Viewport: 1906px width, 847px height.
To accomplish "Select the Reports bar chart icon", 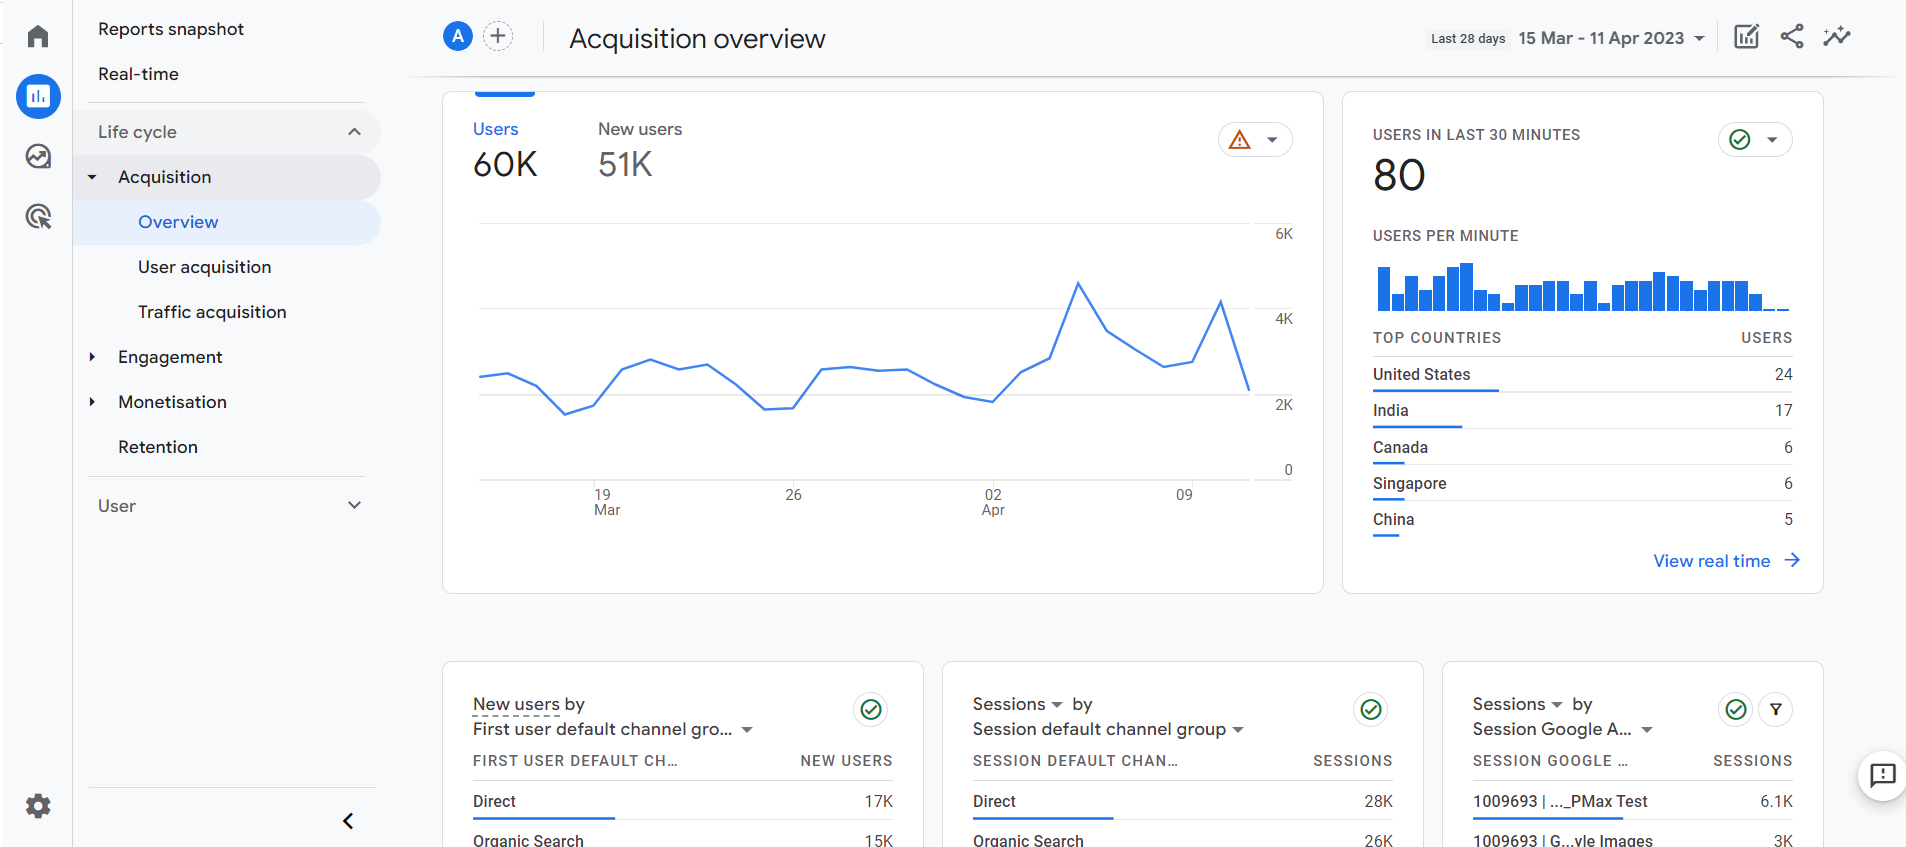I will point(38,97).
